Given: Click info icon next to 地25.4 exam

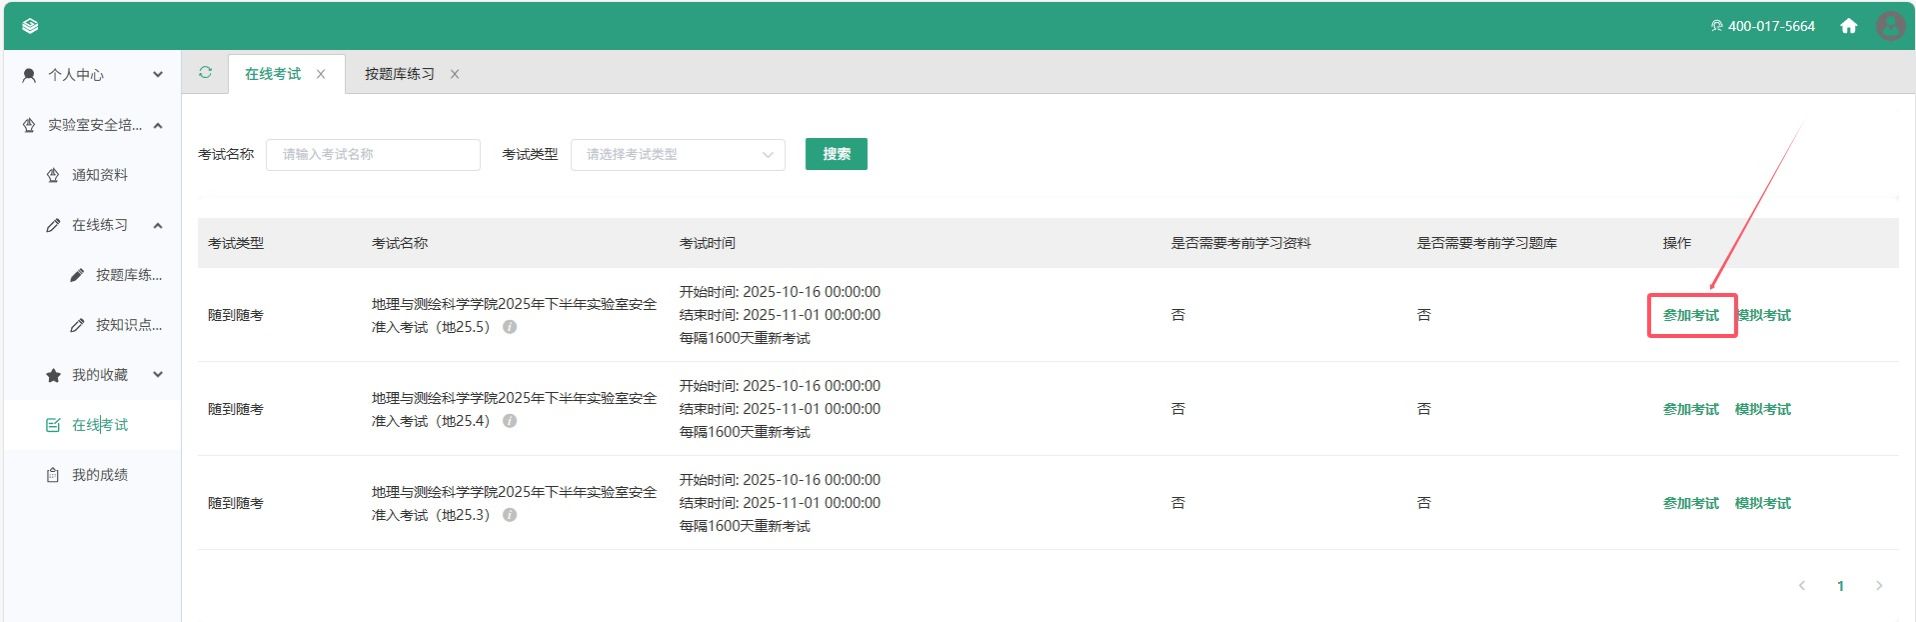Looking at the screenshot, I should [510, 421].
